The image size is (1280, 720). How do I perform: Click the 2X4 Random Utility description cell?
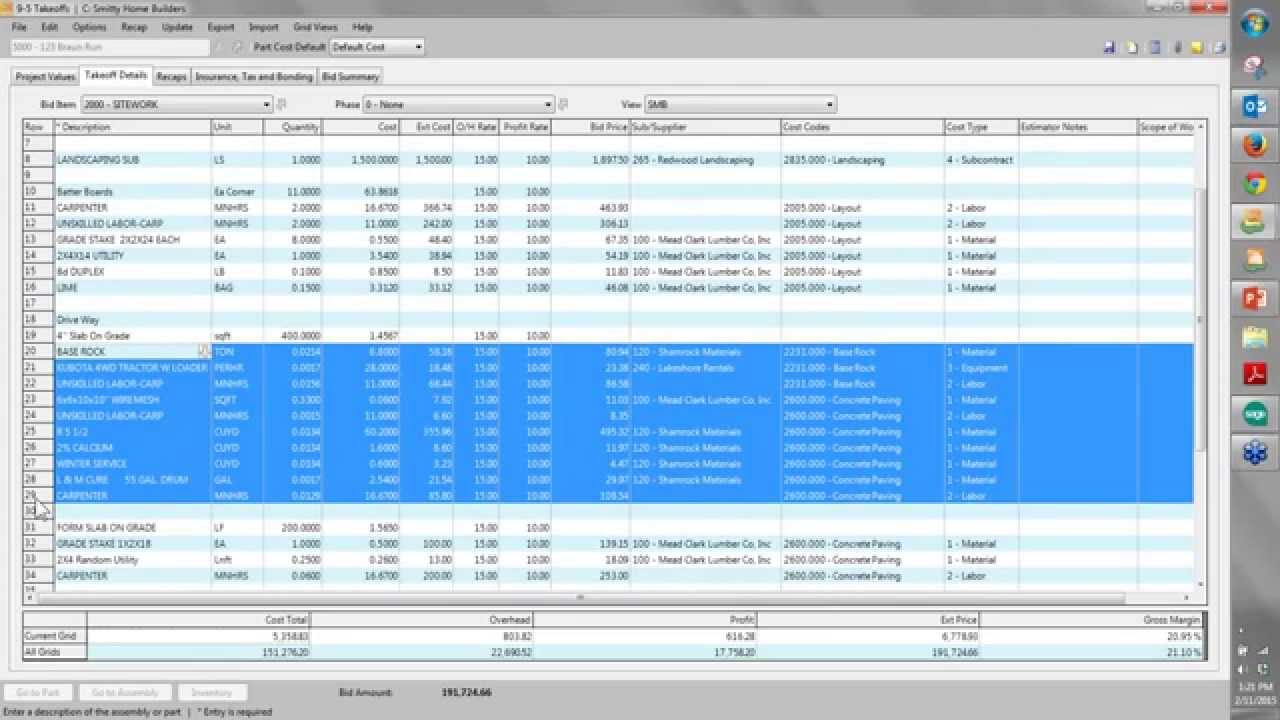click(132, 560)
